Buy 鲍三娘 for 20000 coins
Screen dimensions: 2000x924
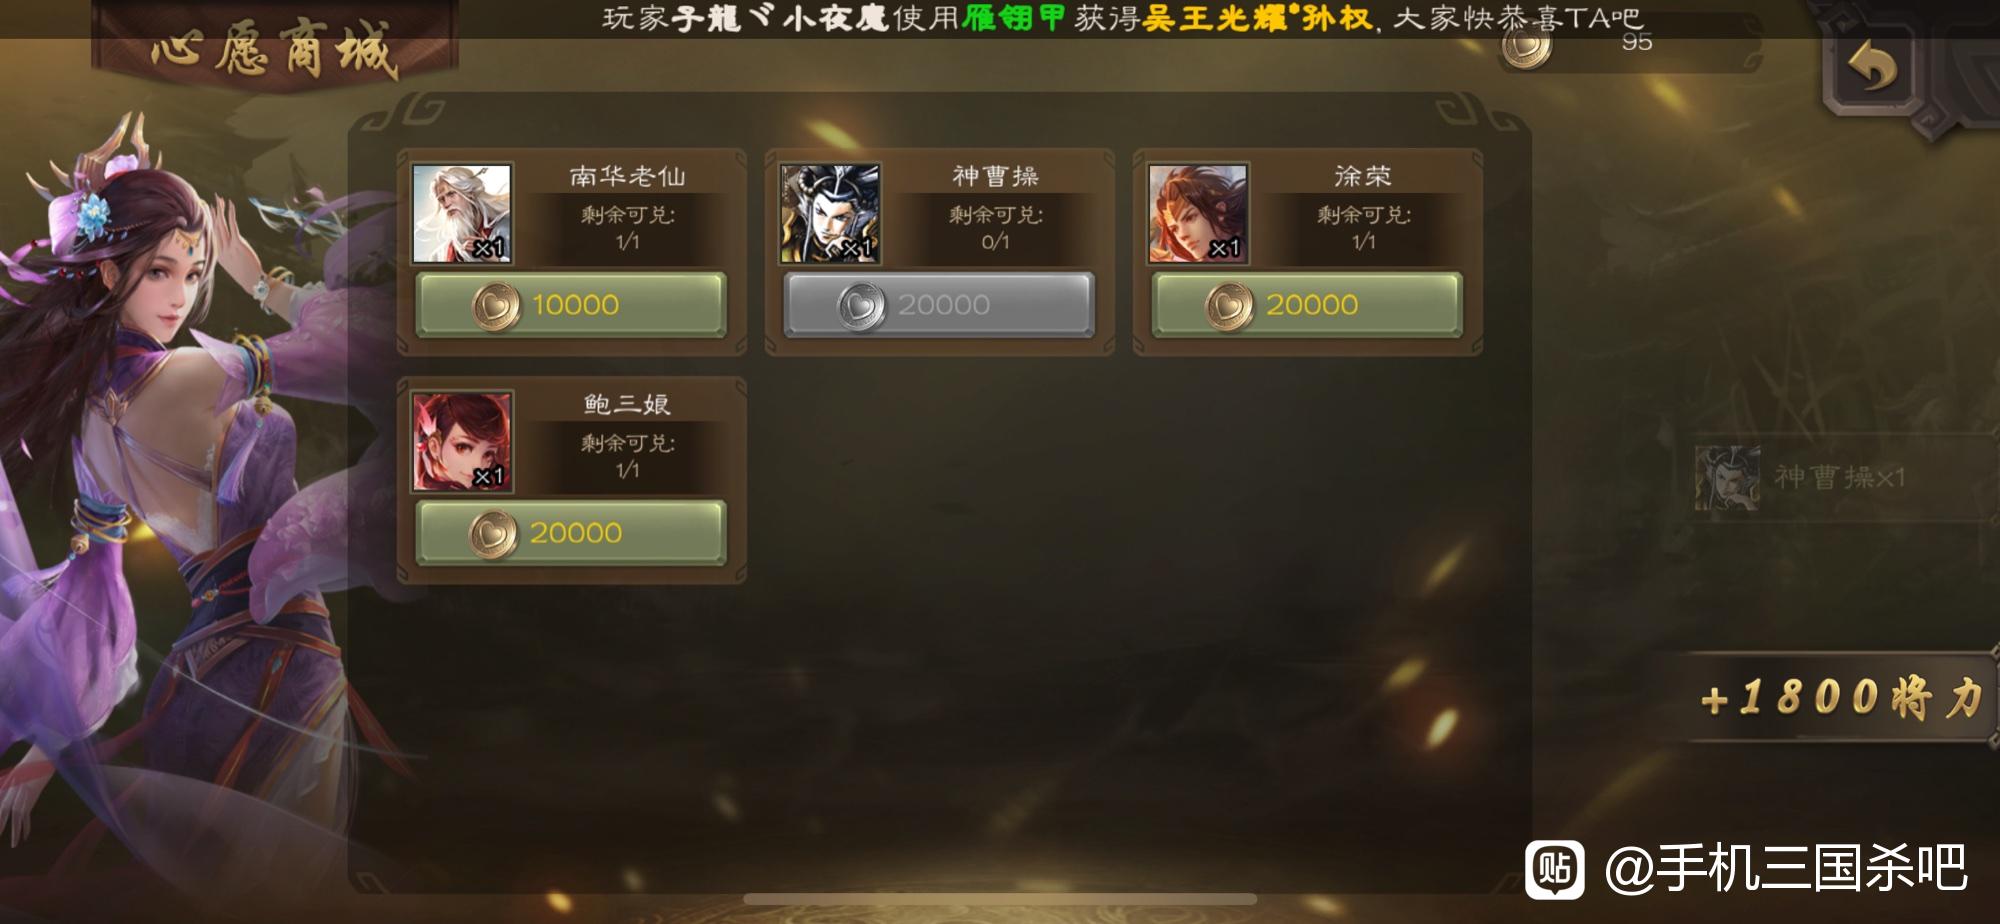[571, 532]
